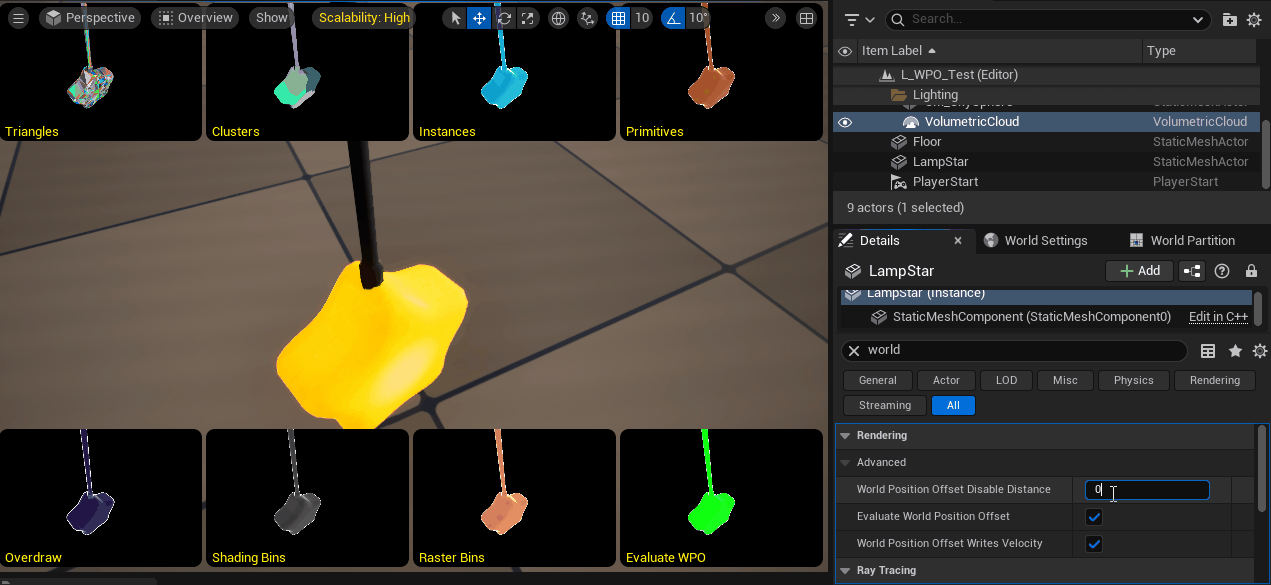
Task: Show only favorite properties star icon
Action: pos(1235,351)
